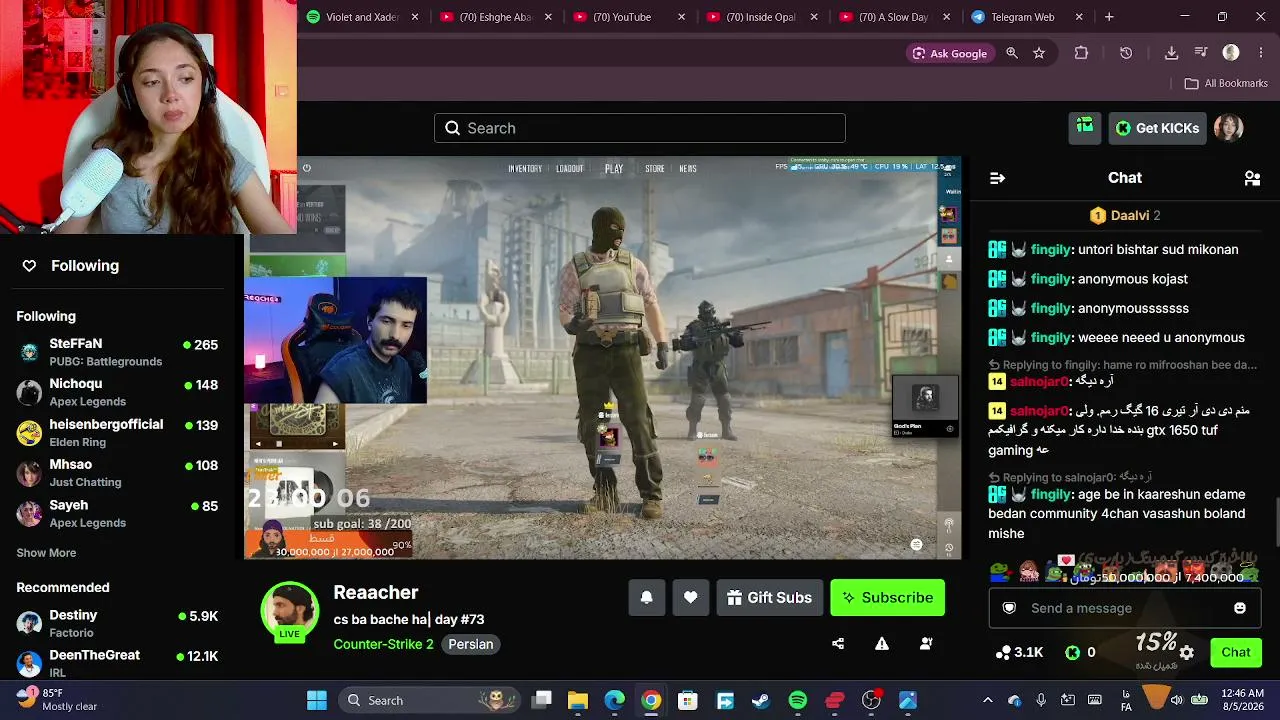The width and height of the screenshot is (1280, 720).
Task: Open DeenTheGreat's recommended channel
Action: point(118,663)
